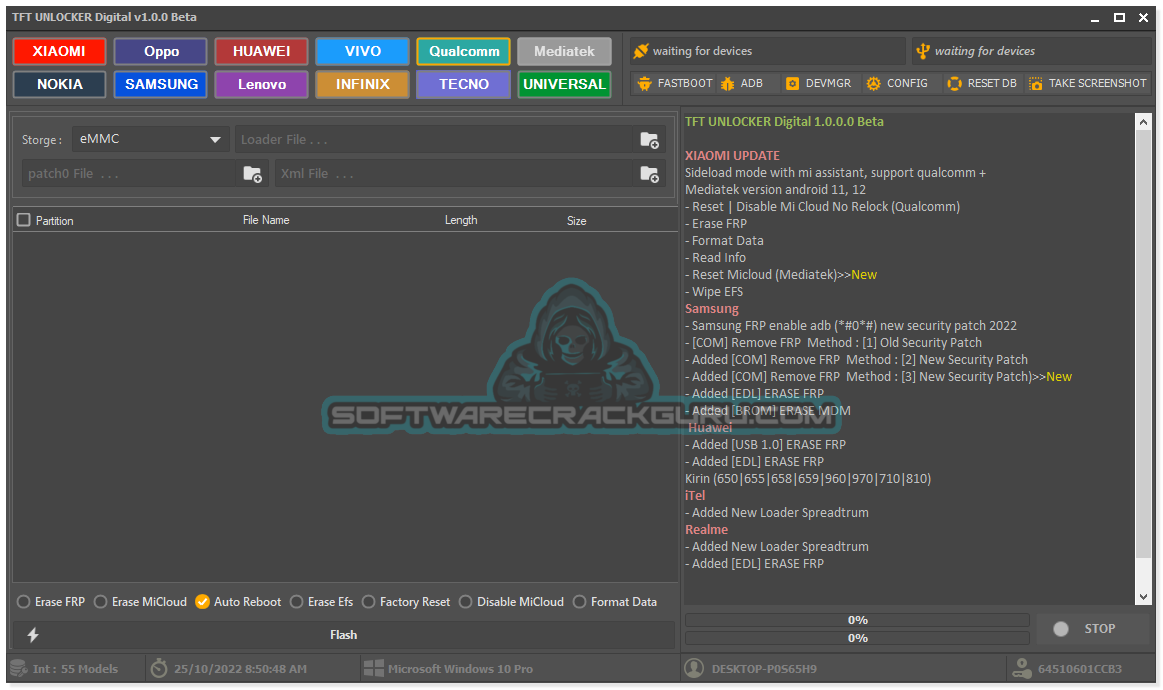The image size is (1163, 690).
Task: Select the Mediatek tab
Action: (564, 51)
